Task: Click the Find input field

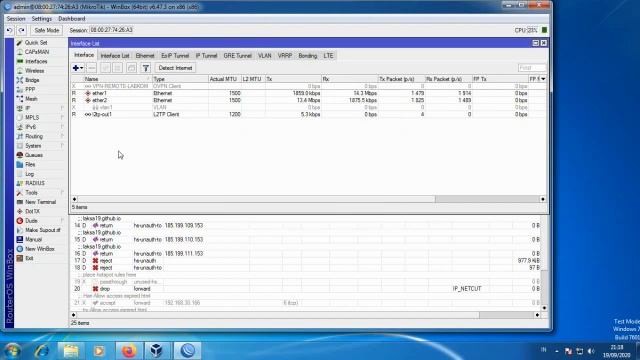Action: (x=532, y=68)
